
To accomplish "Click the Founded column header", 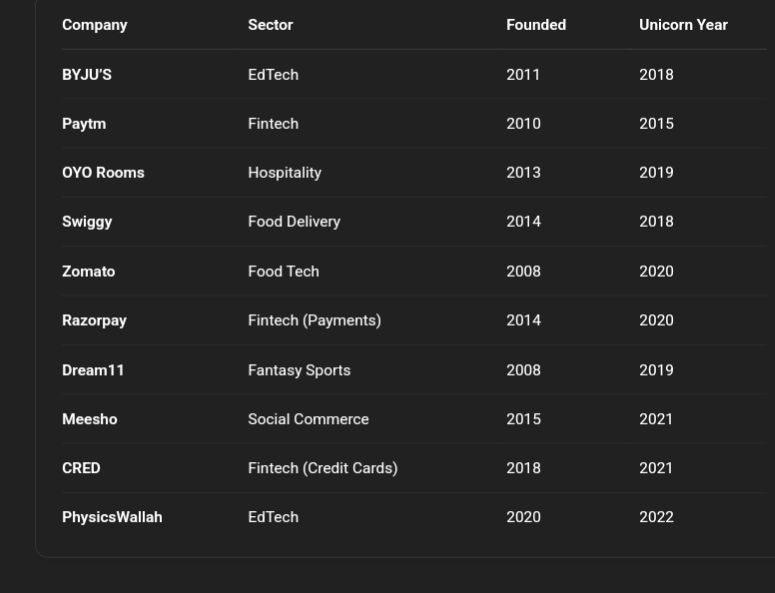I will click(536, 25).
